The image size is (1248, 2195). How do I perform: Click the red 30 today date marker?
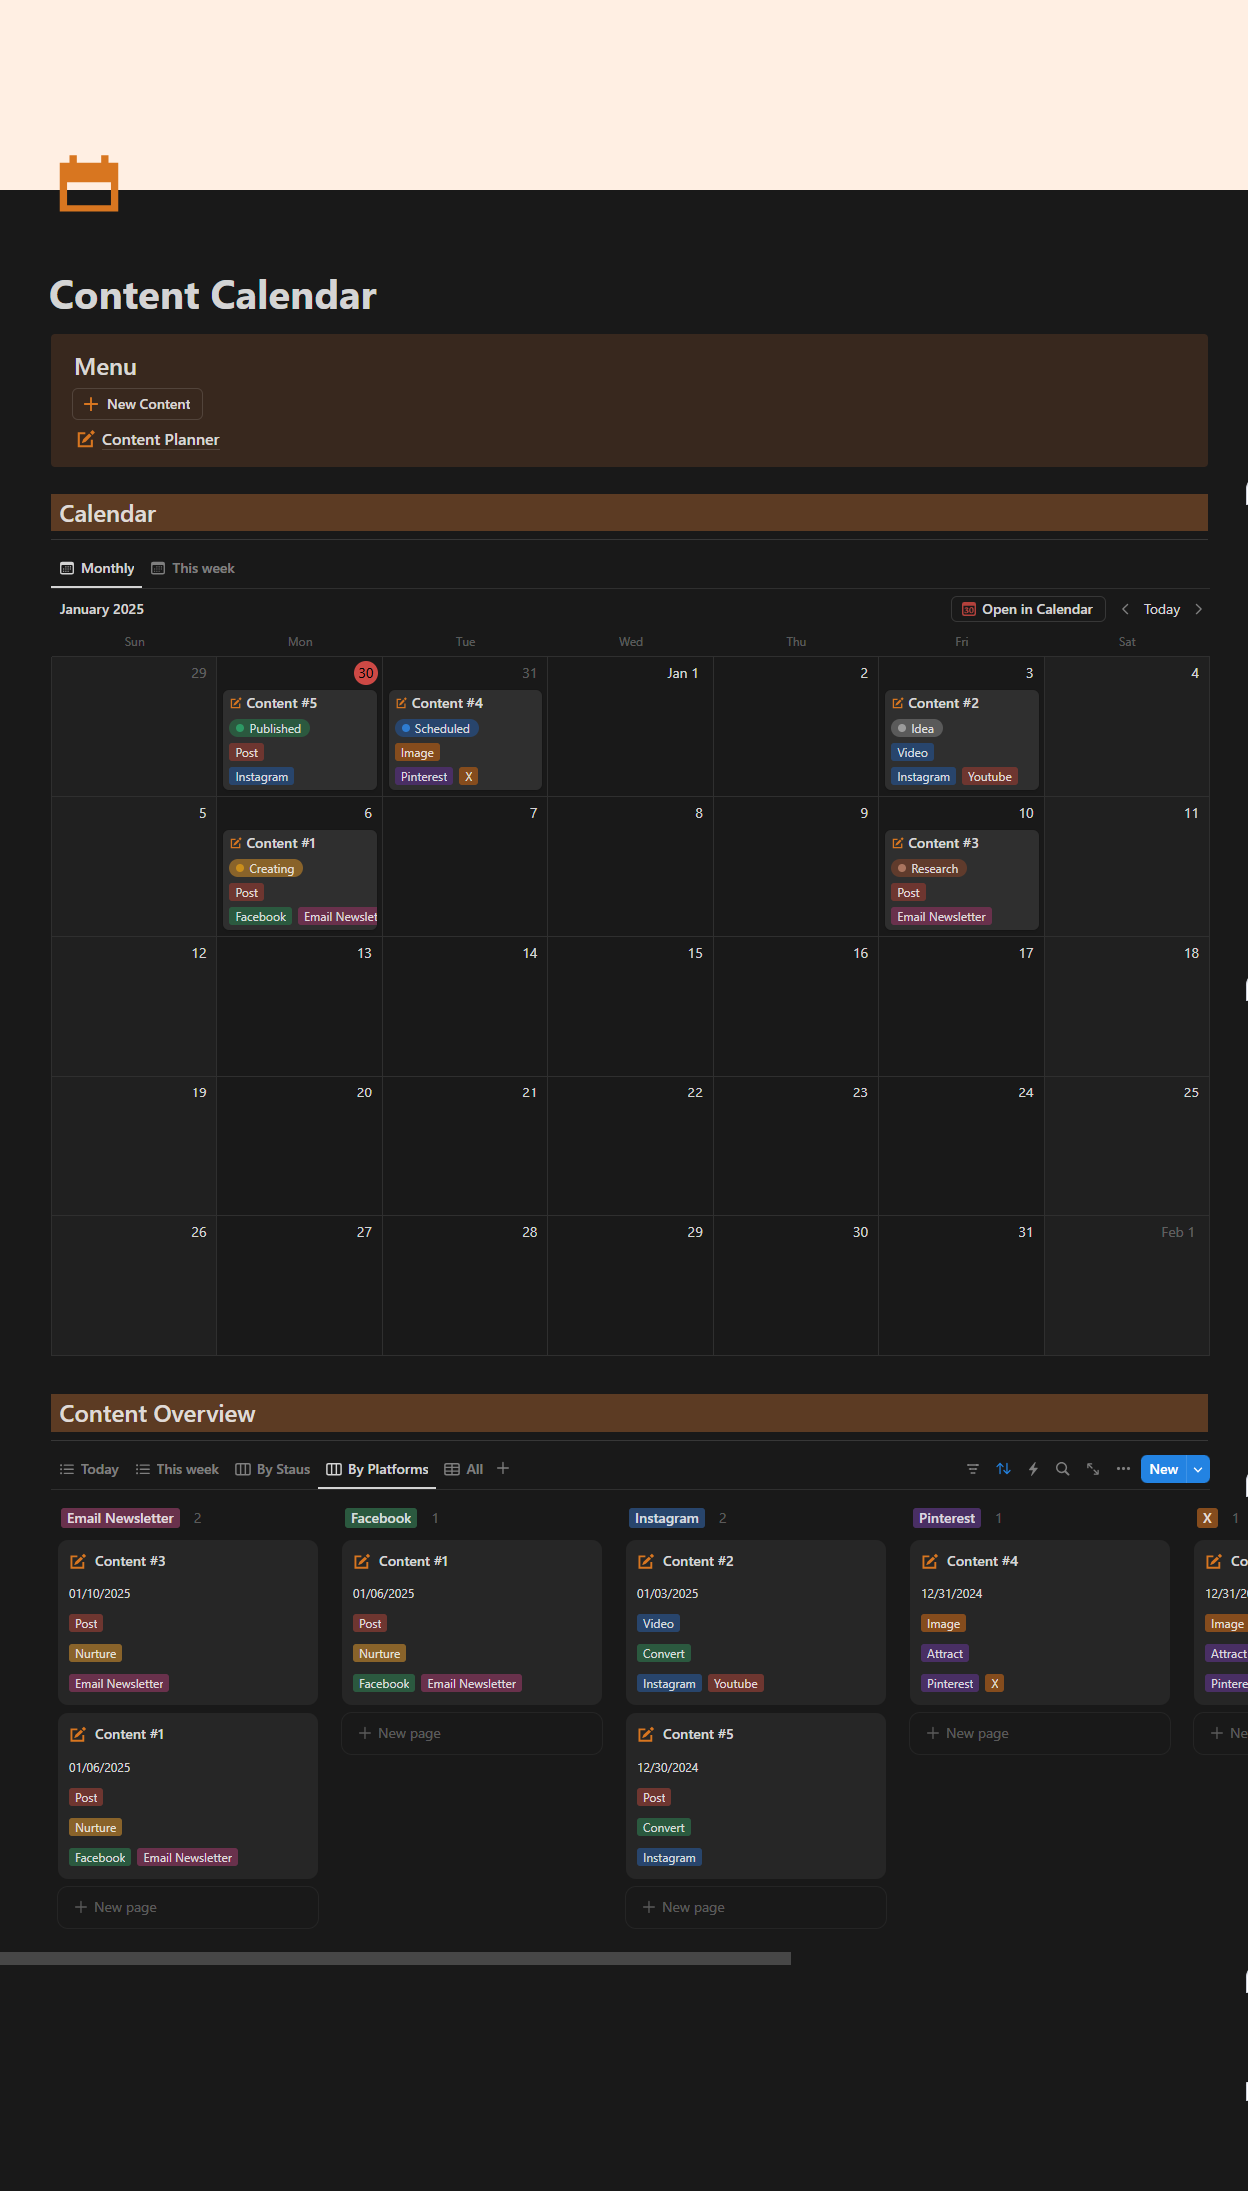pos(366,673)
